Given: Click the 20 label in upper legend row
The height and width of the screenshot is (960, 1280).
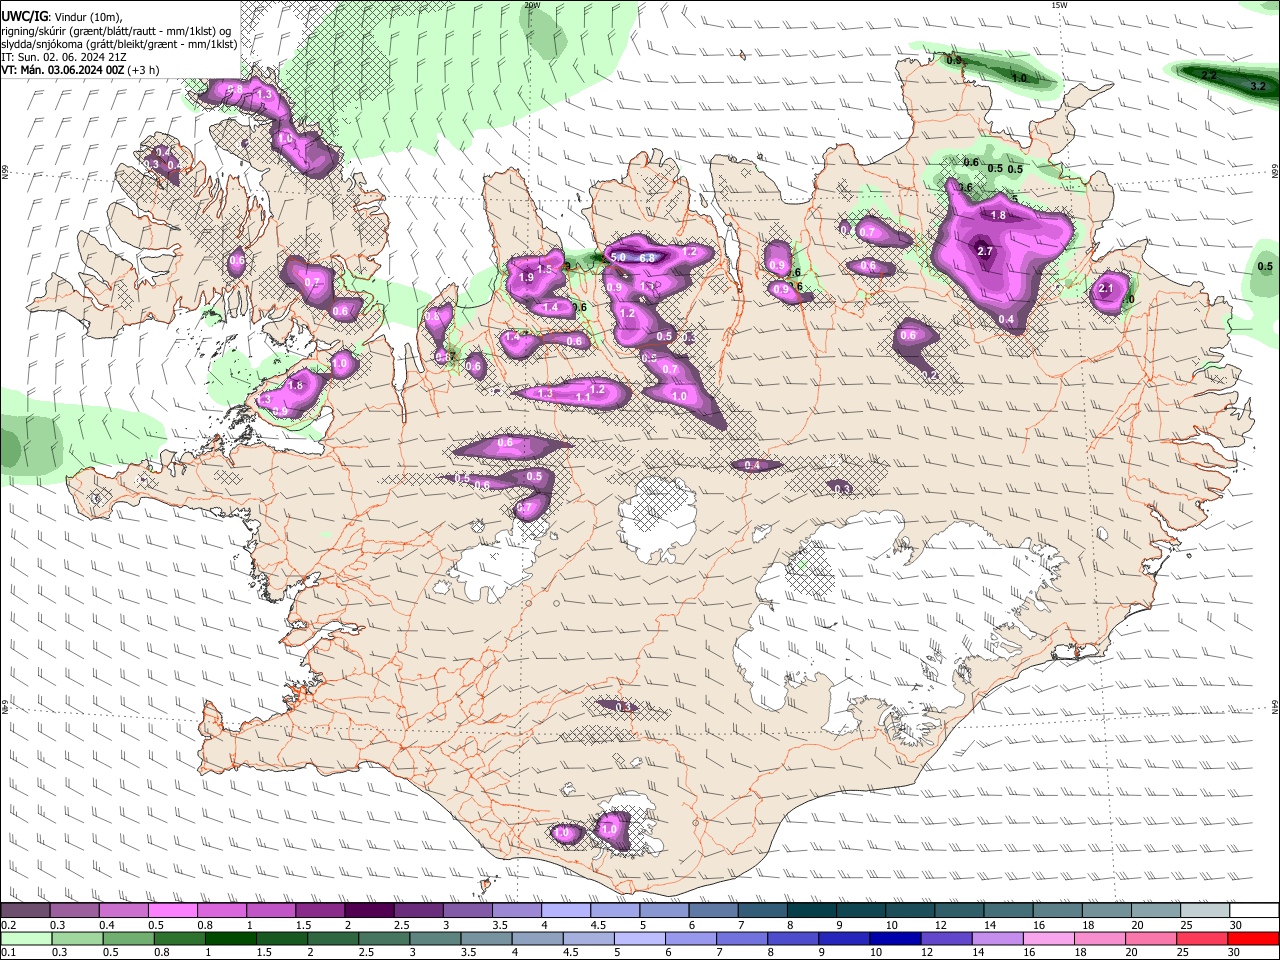Looking at the screenshot, I should (1137, 925).
